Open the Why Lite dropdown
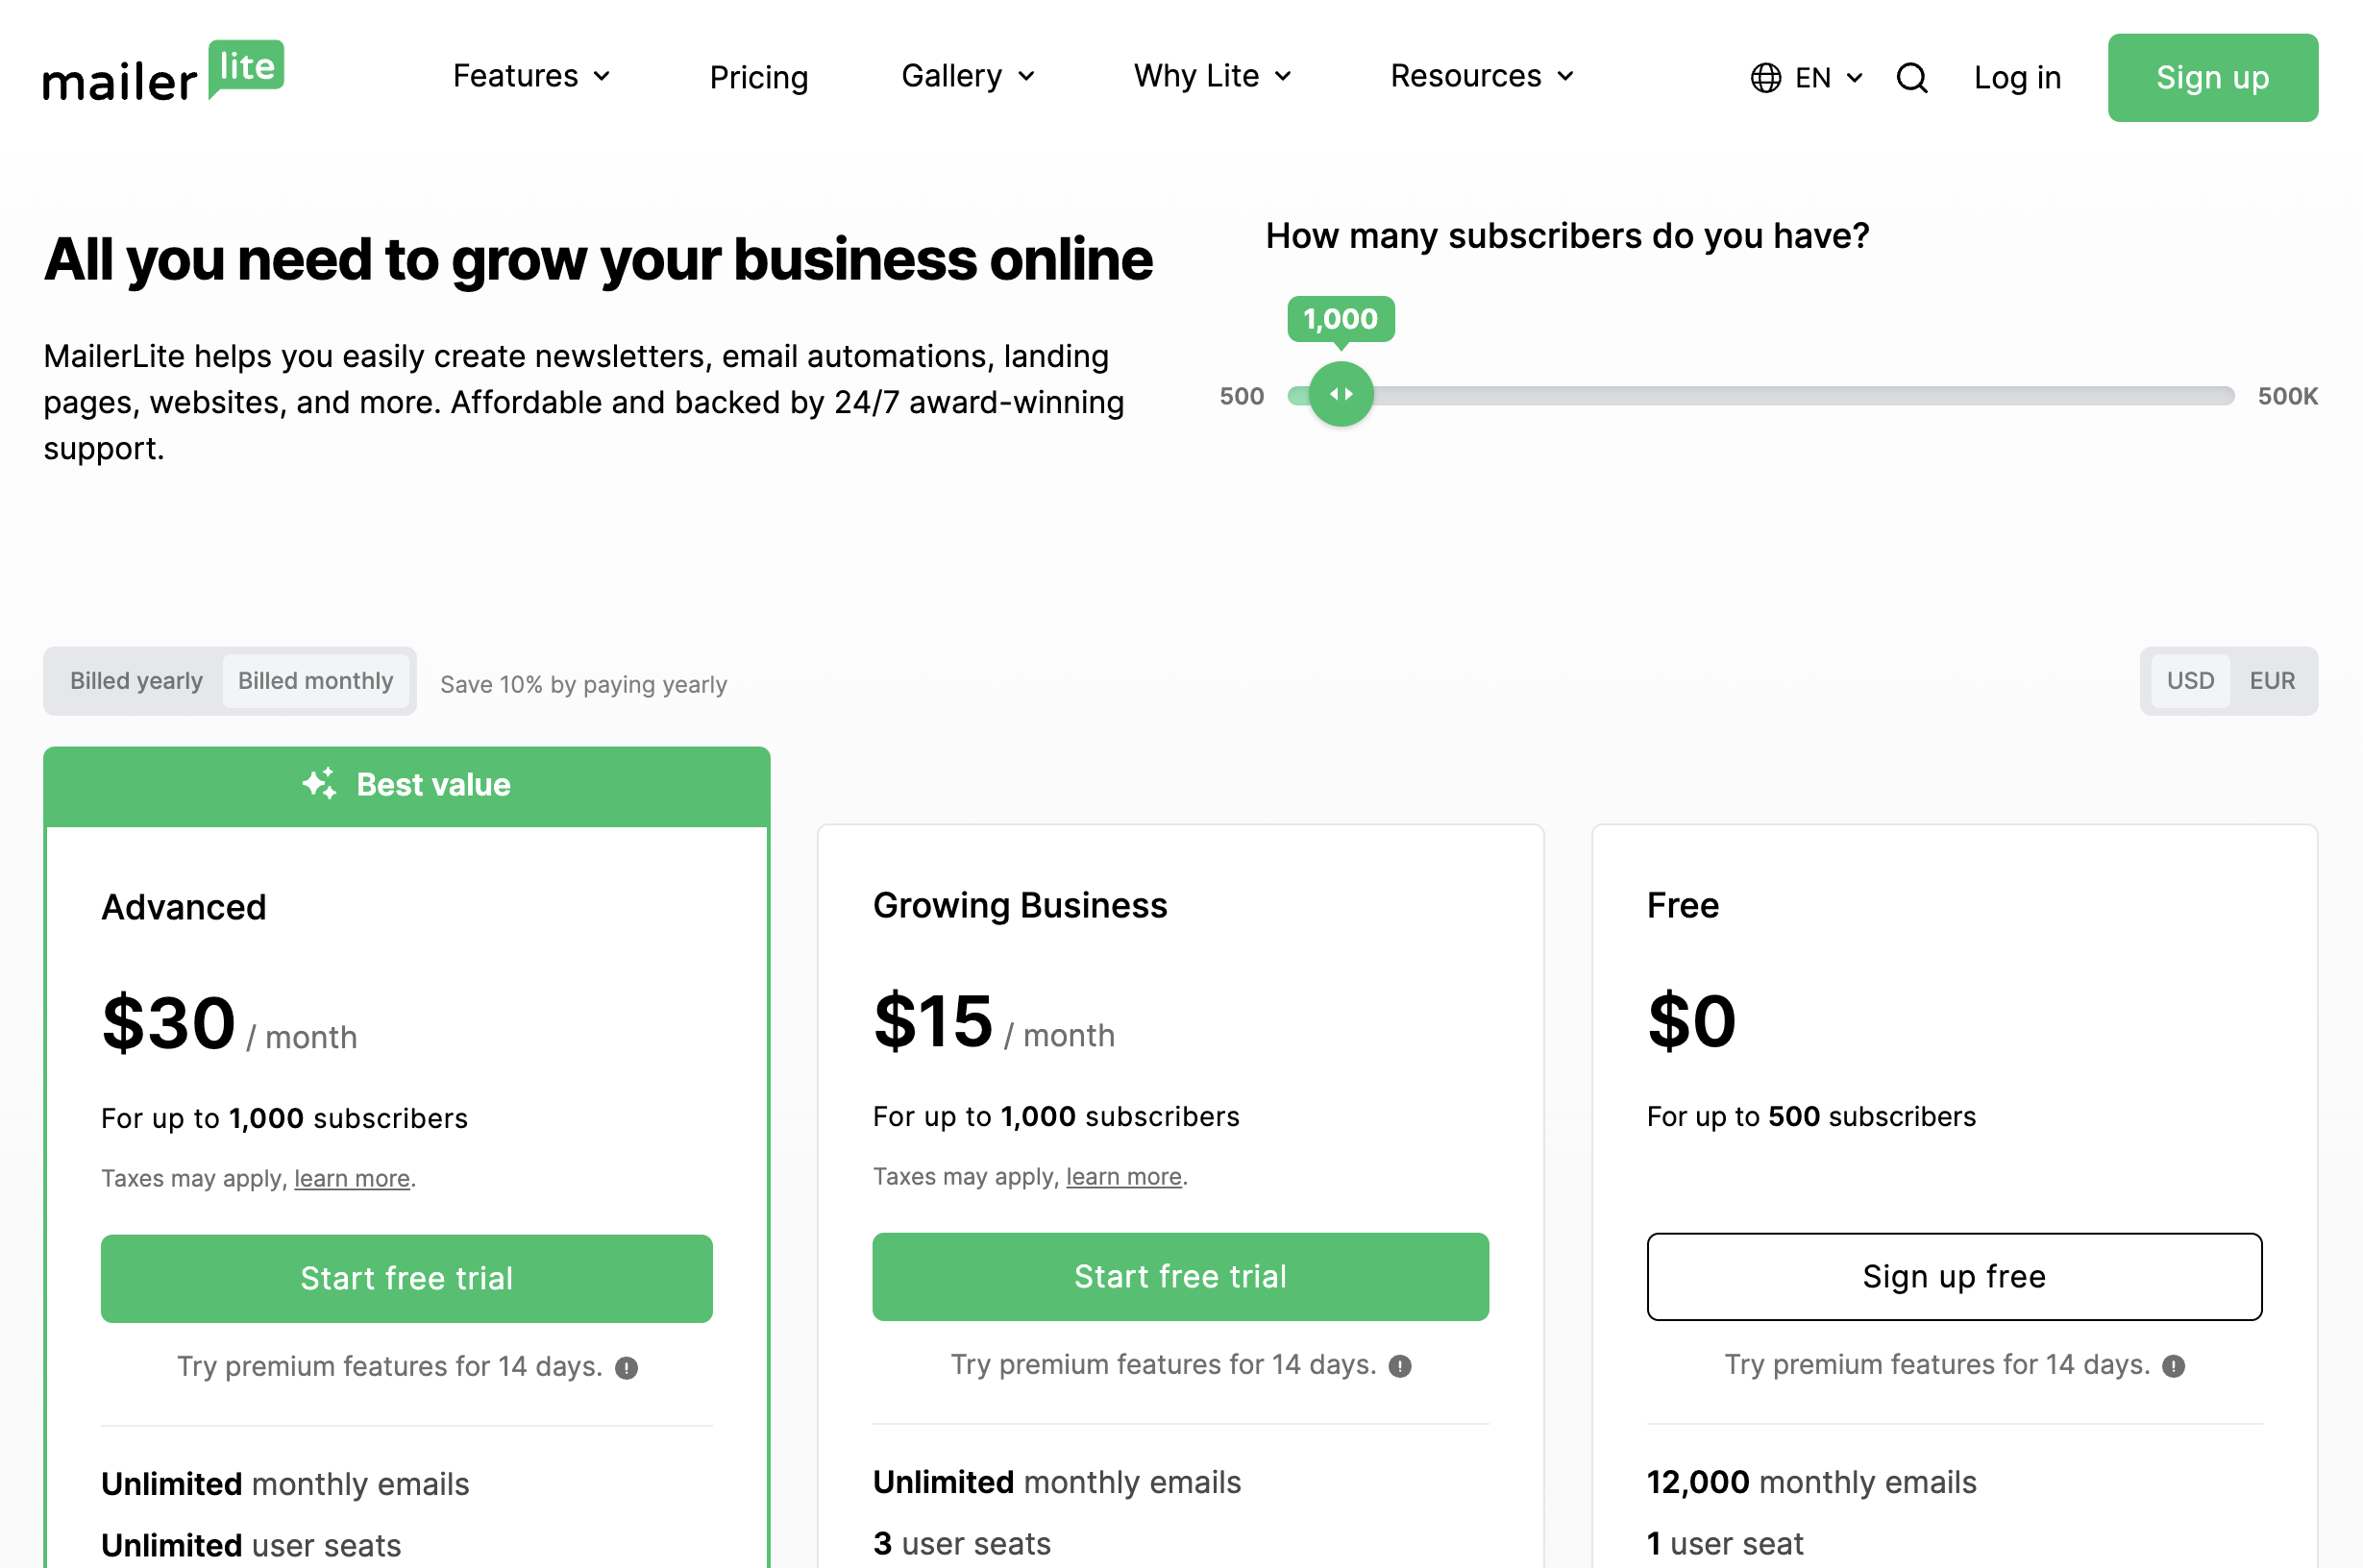The width and height of the screenshot is (2363, 1568). [x=1212, y=77]
